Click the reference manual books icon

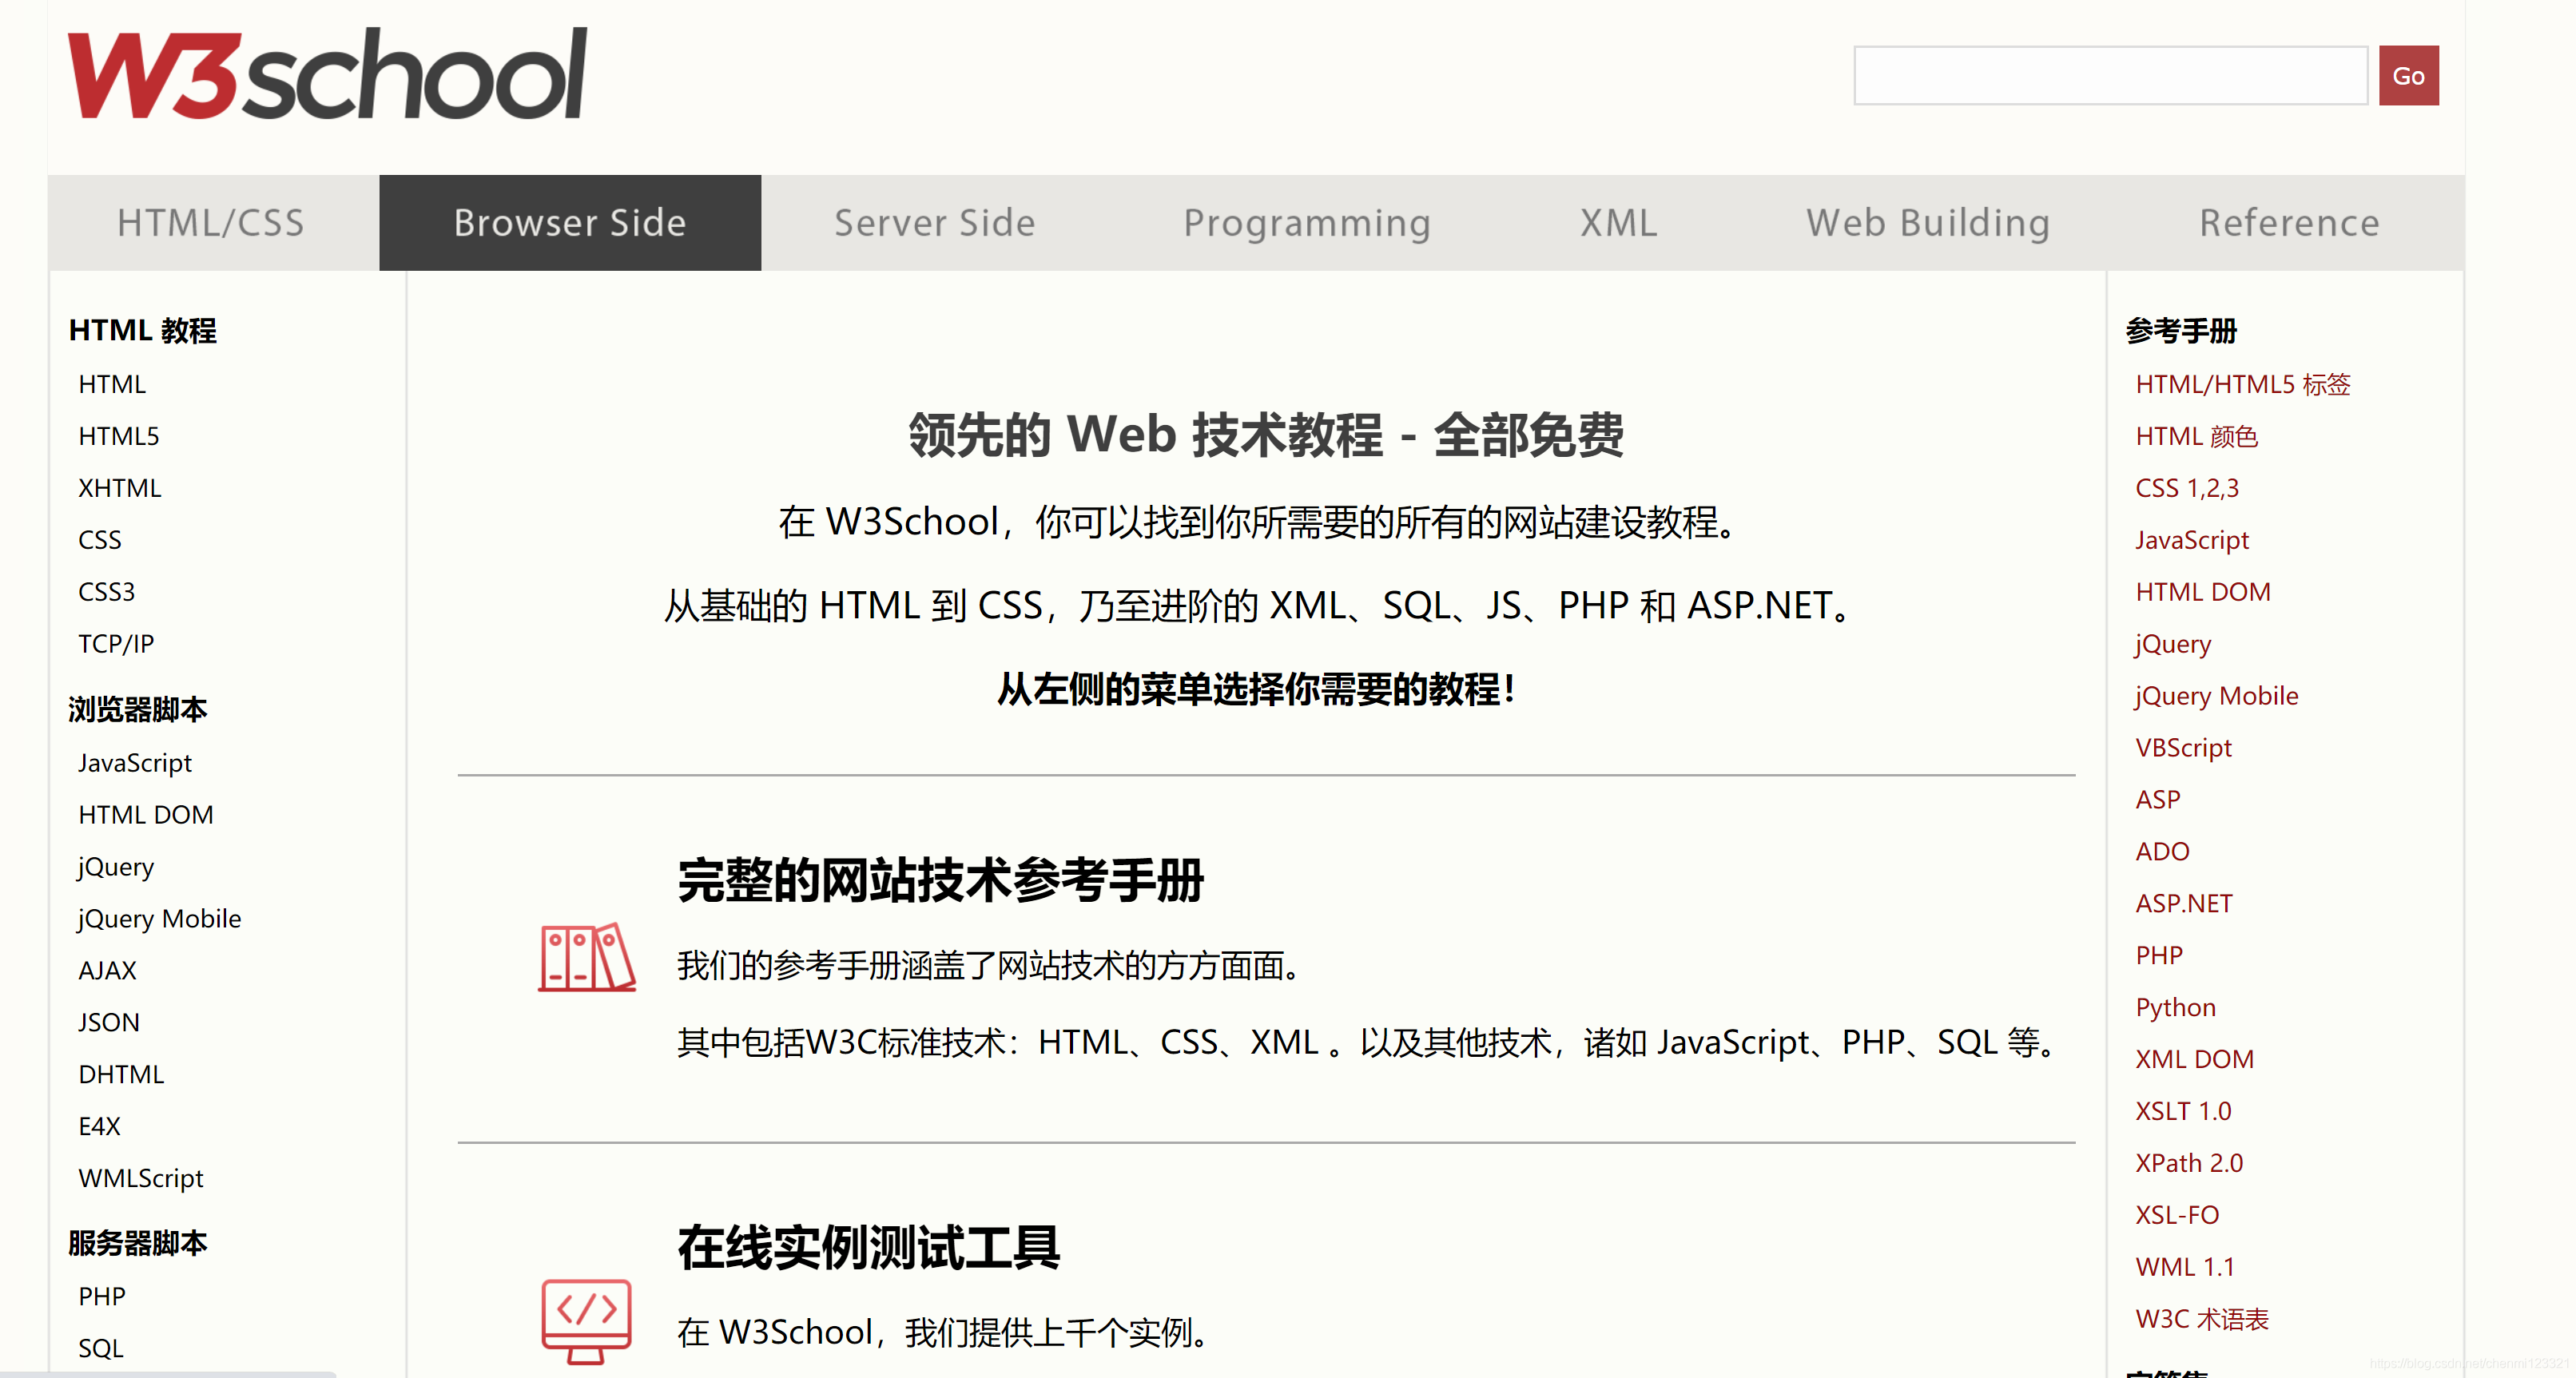[586, 957]
